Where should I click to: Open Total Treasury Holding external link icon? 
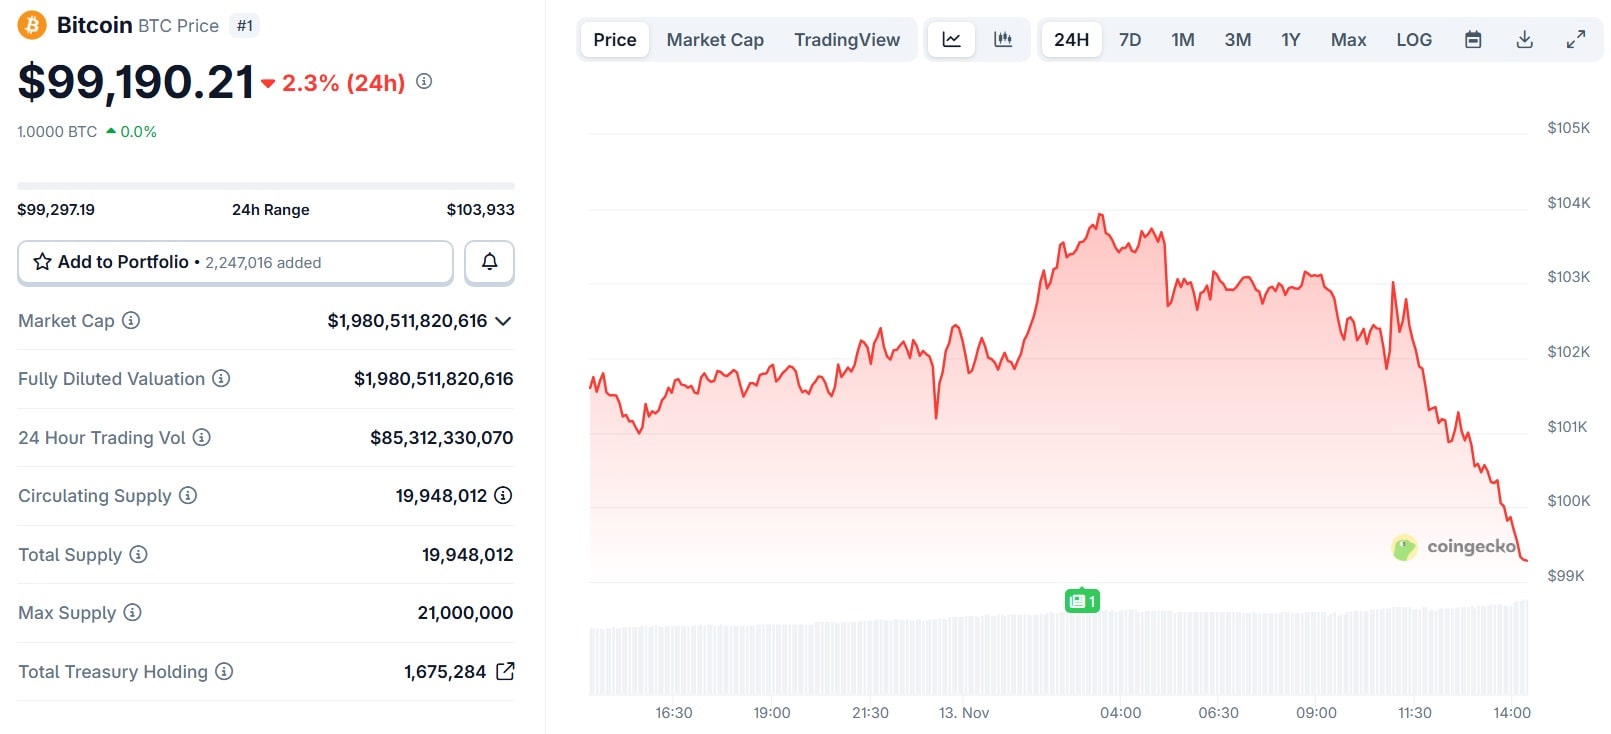coord(506,671)
